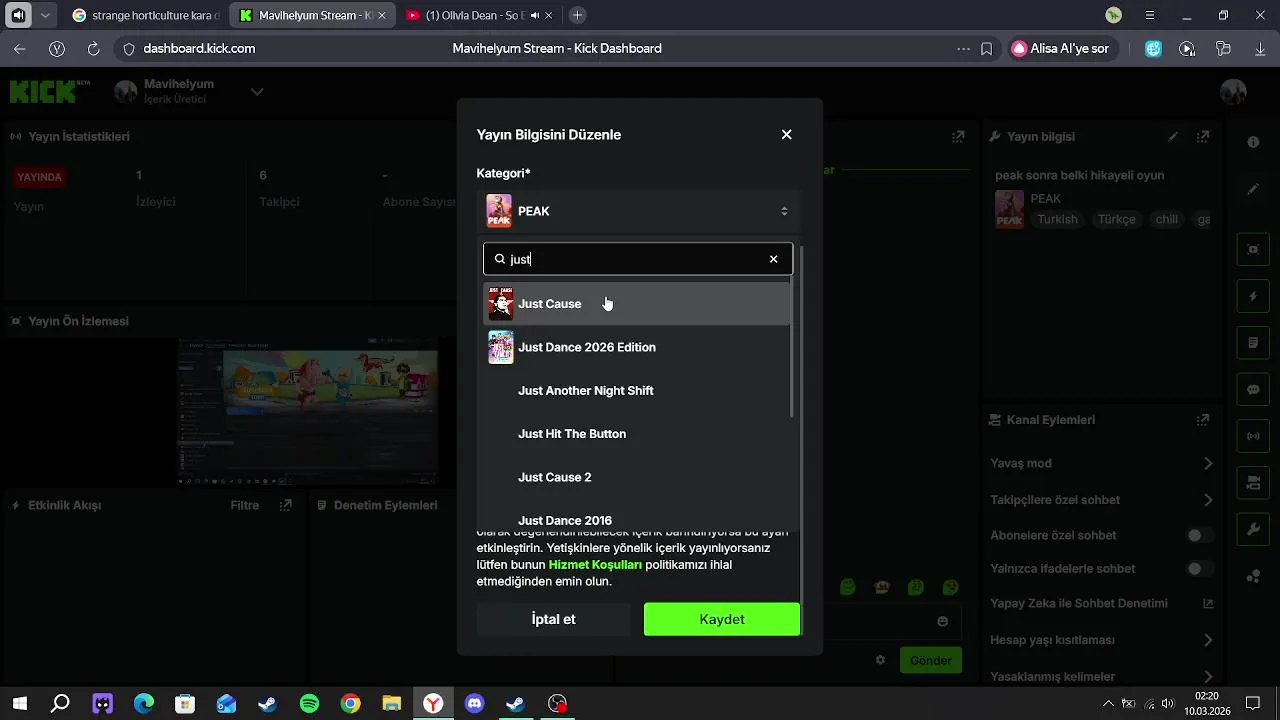This screenshot has height=720, width=1280.
Task: Click the category search input containing 'just'
Action: tap(638, 259)
